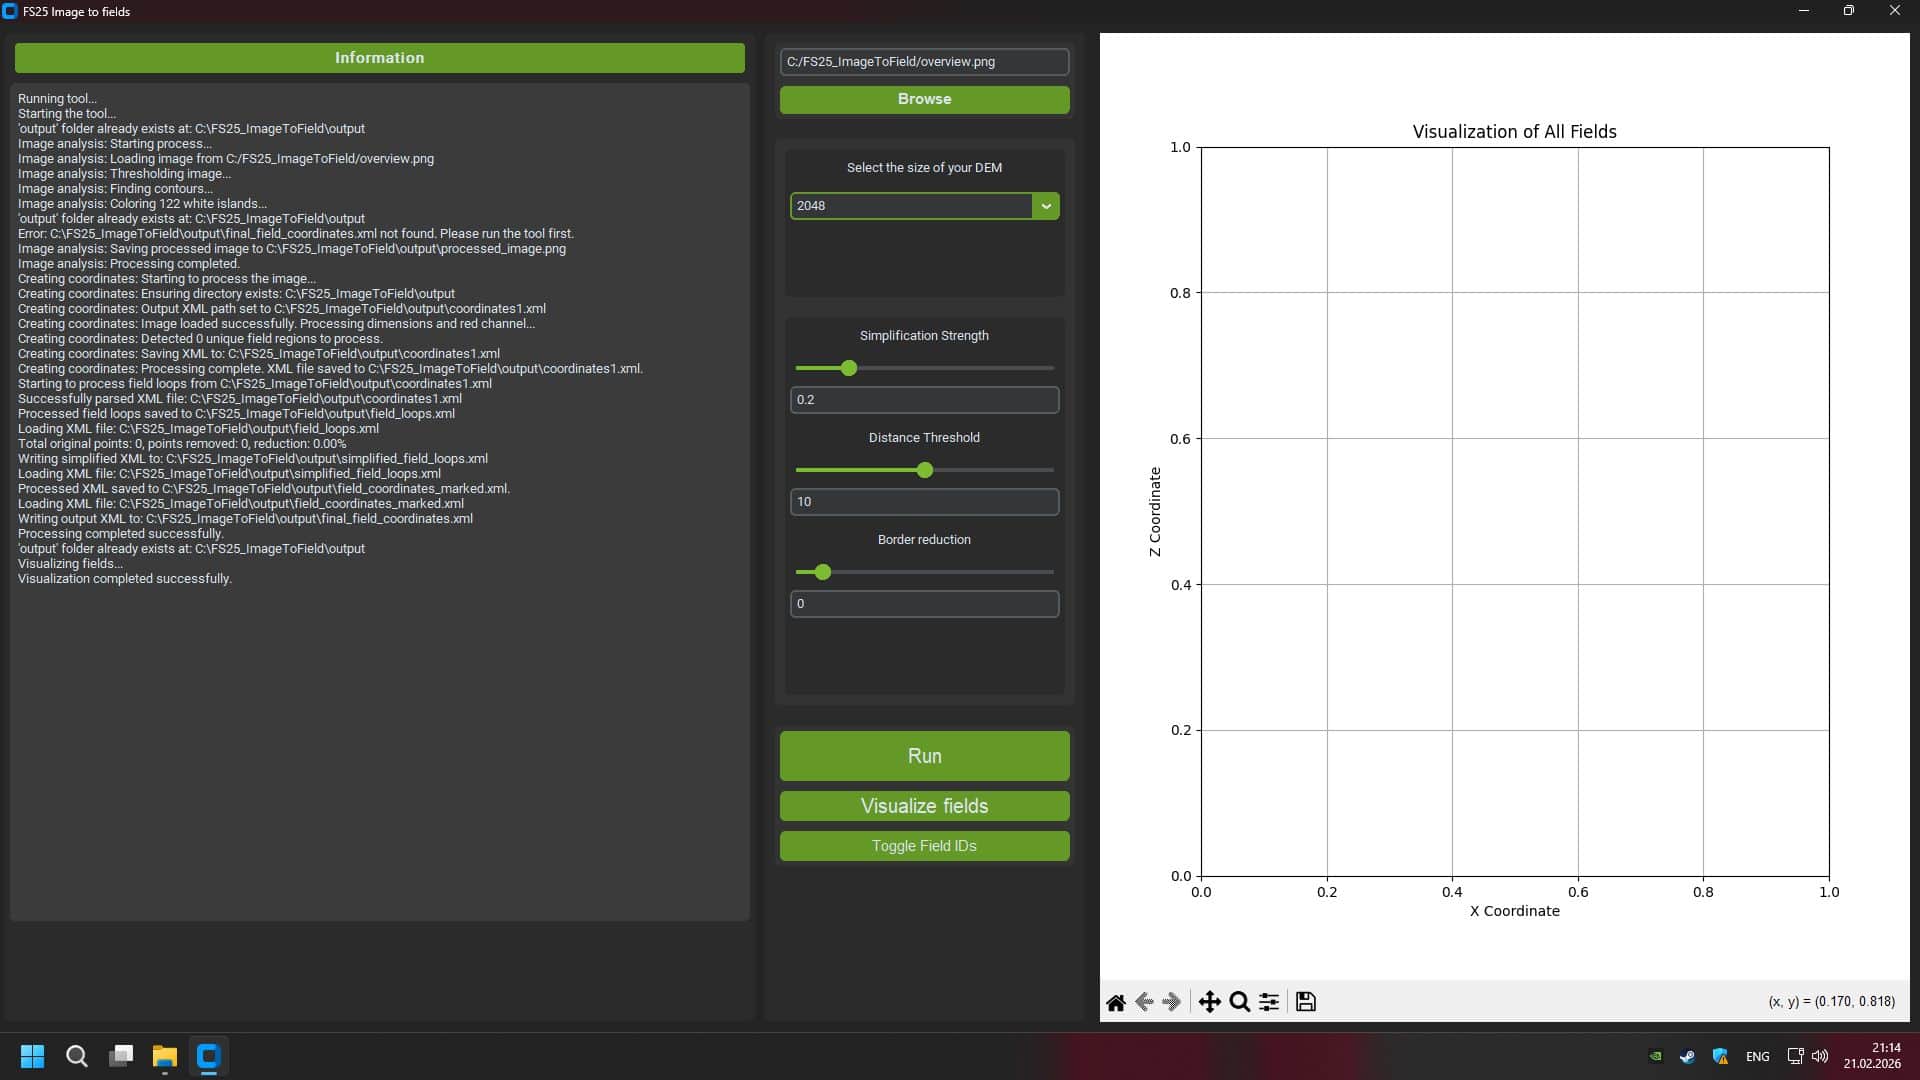Go forward to next plot view

click(1172, 1002)
